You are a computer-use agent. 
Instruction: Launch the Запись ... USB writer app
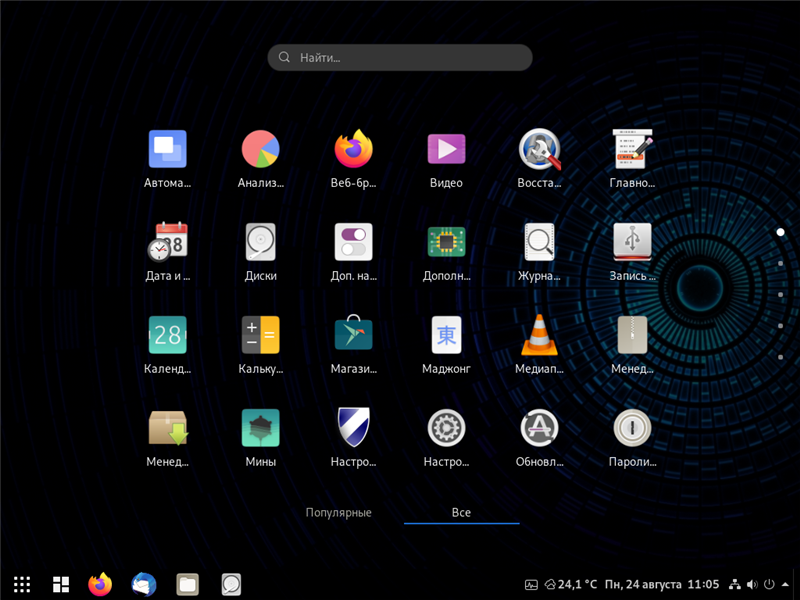(x=632, y=252)
